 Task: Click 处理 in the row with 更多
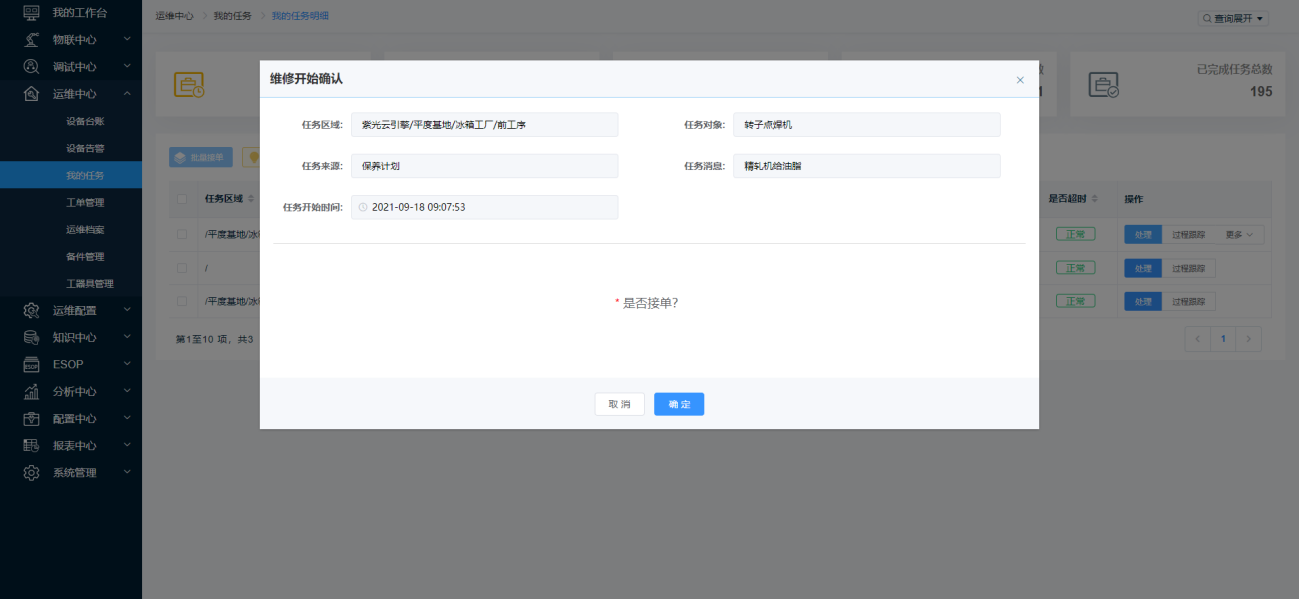coord(1144,235)
